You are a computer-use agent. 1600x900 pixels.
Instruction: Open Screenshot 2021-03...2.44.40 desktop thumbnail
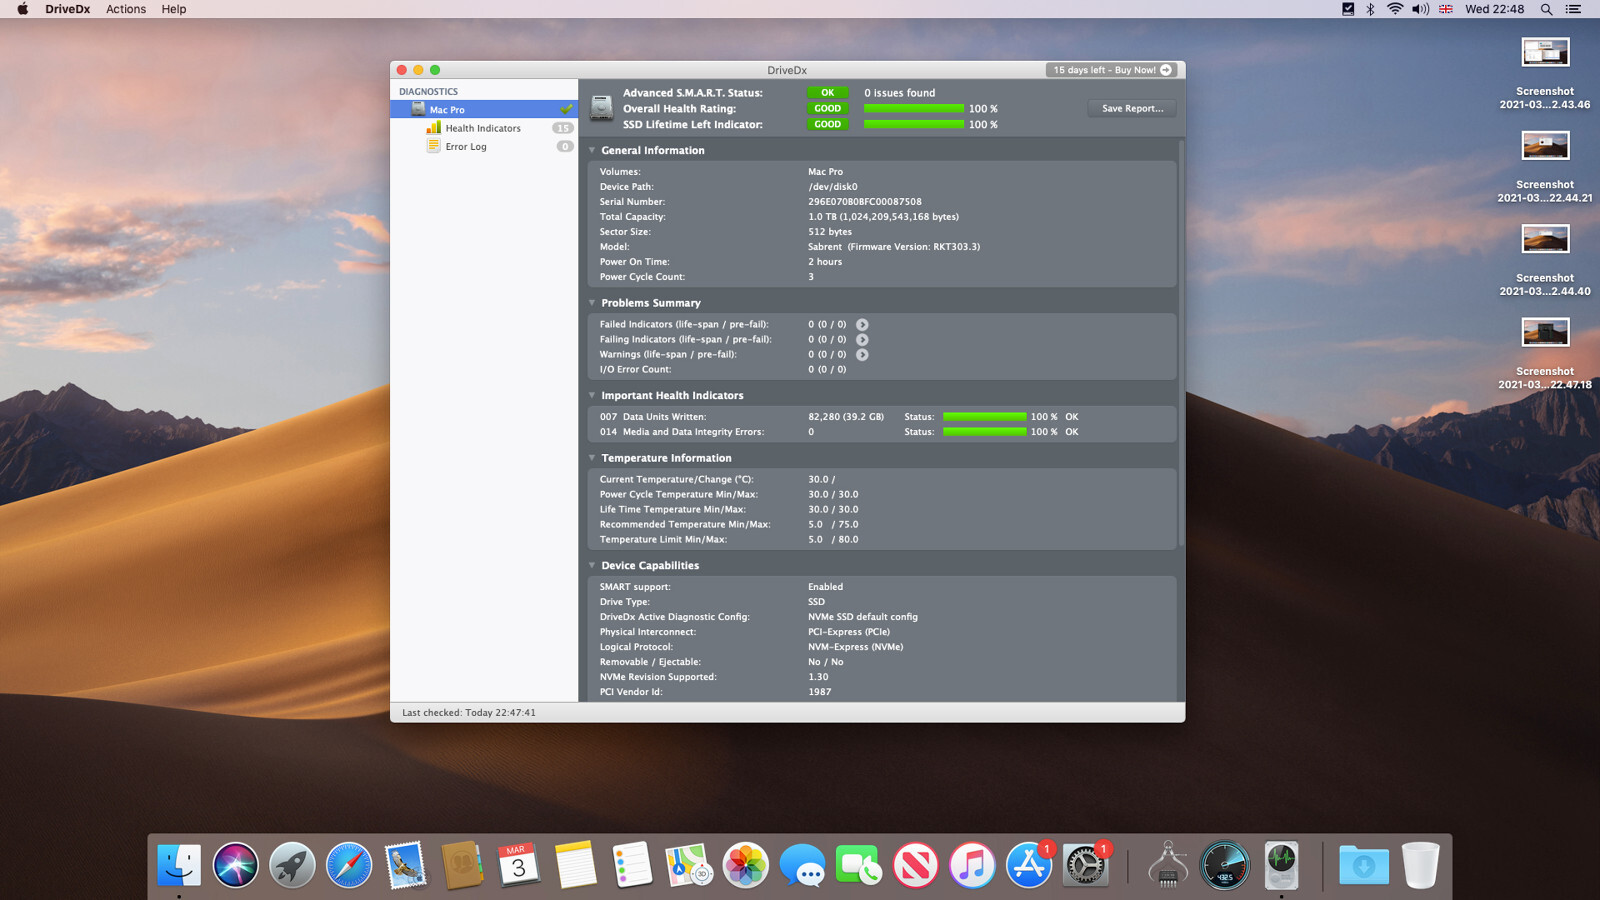[1545, 239]
